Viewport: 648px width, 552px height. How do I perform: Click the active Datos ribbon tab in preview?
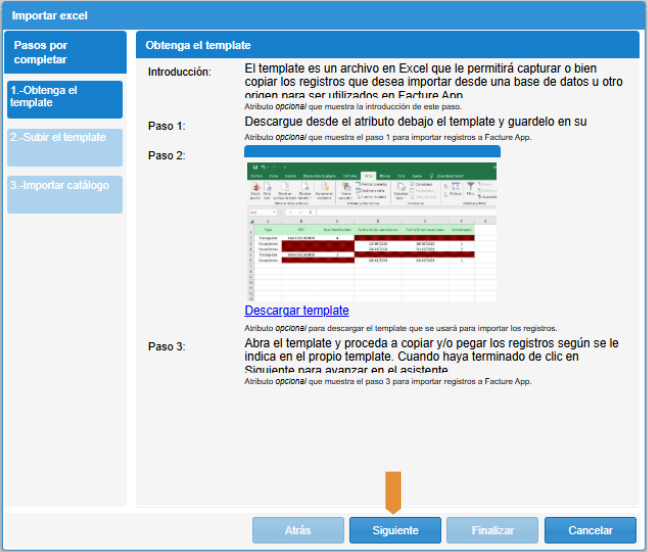369,174
